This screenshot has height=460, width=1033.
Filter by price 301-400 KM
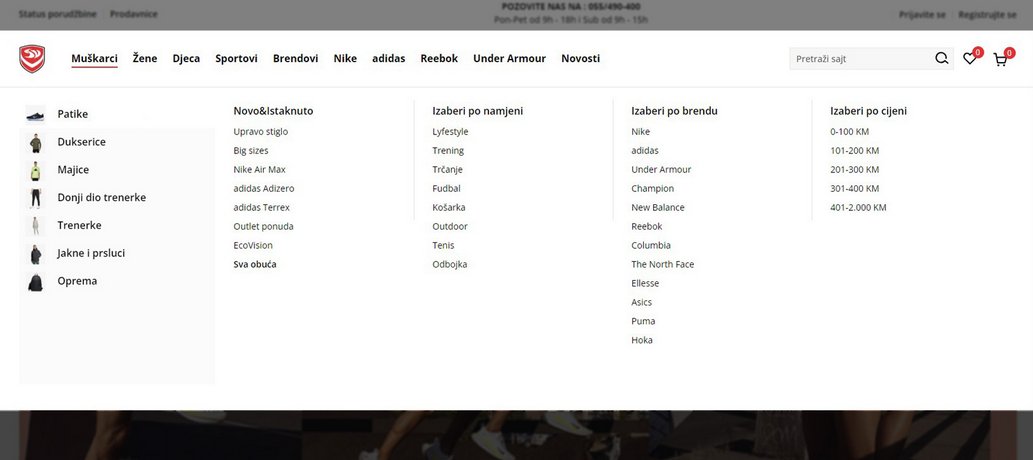coord(854,188)
